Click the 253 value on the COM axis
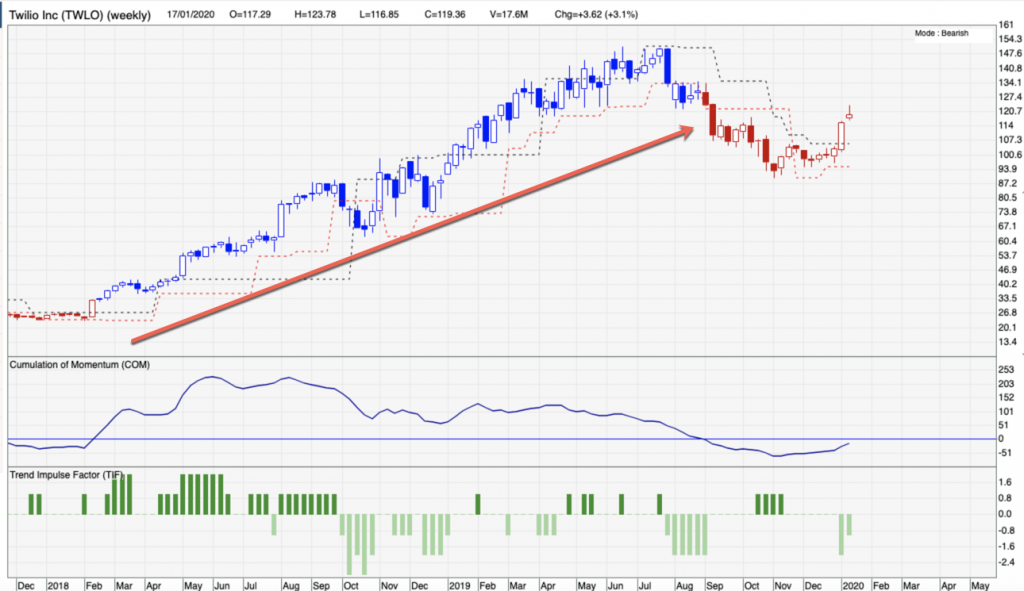 point(1006,370)
